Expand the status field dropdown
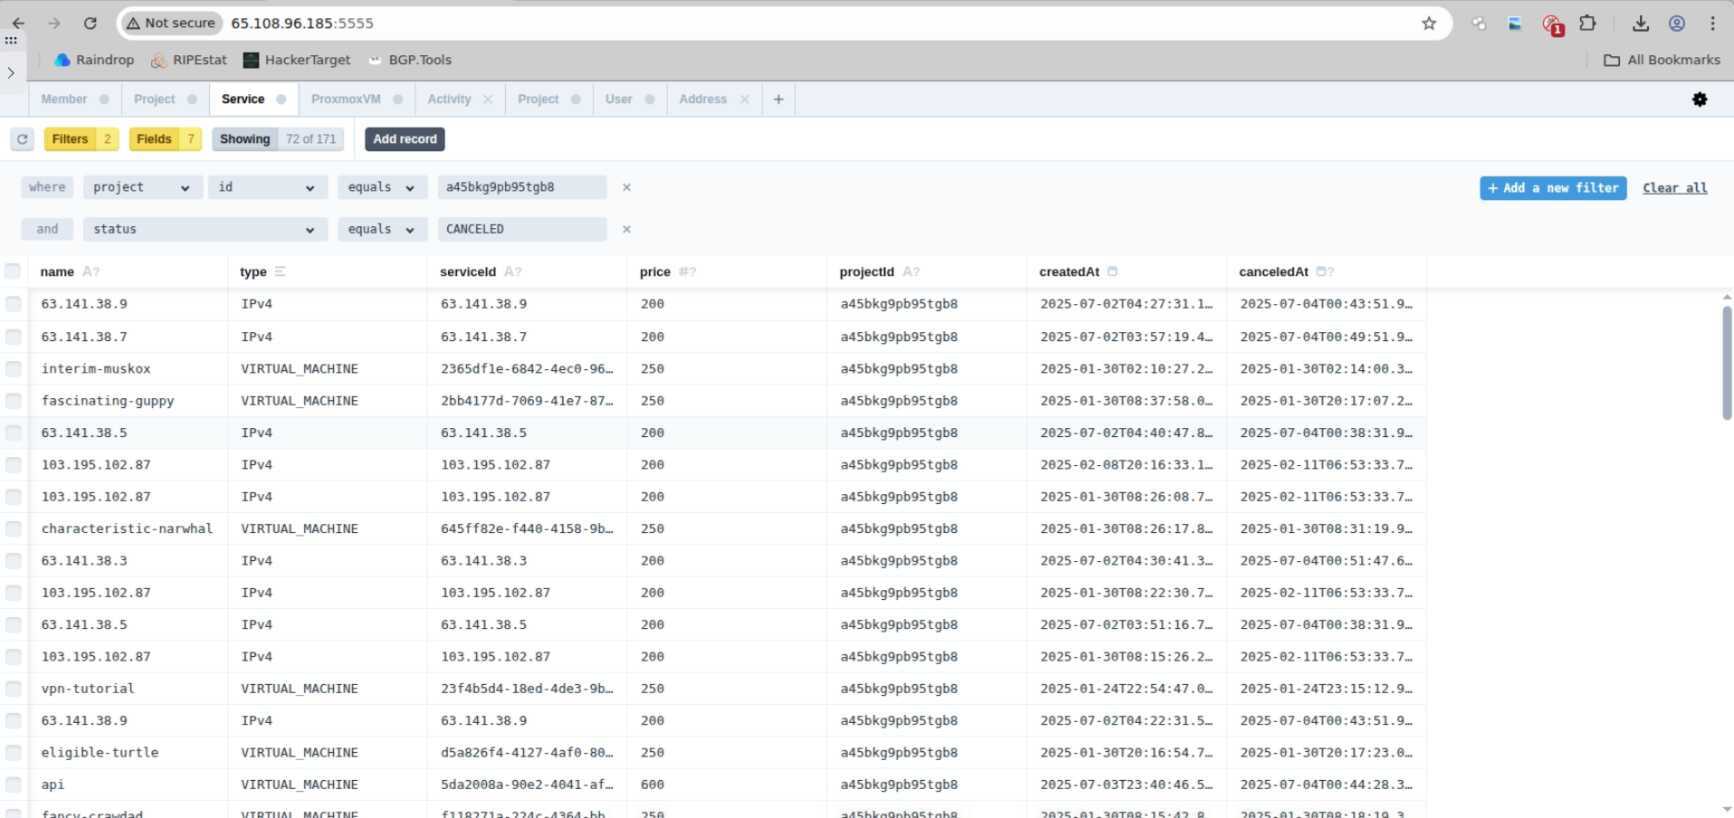The width and height of the screenshot is (1734, 818). click(203, 229)
